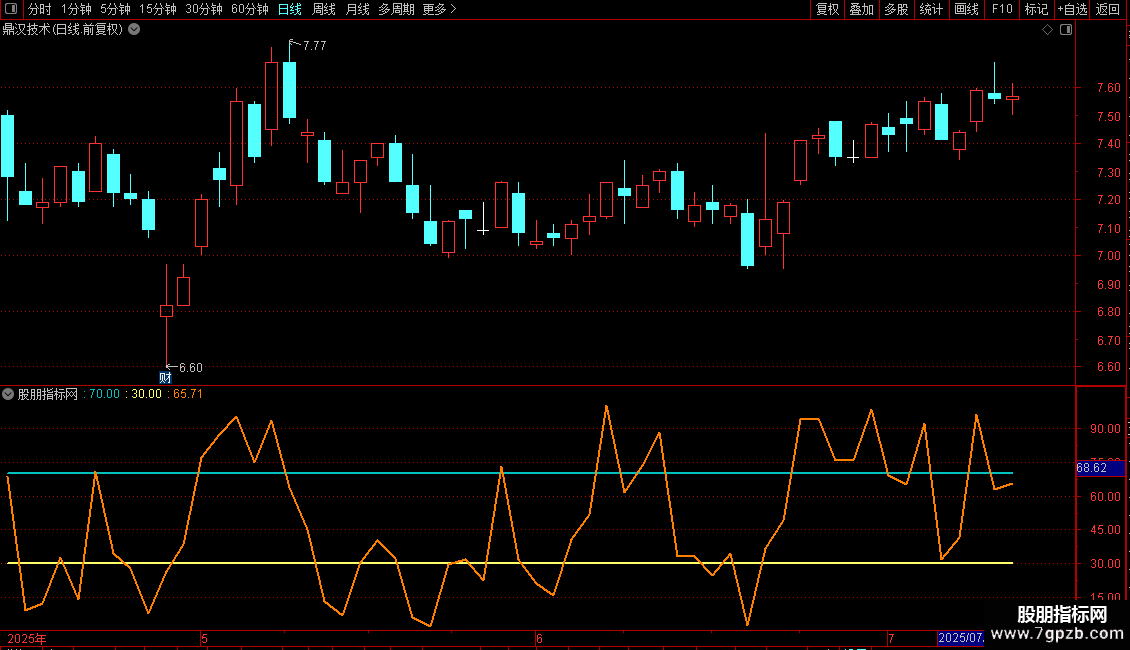Select the 60分钟 period tab
This screenshot has height=650, width=1130.
tap(250, 9)
